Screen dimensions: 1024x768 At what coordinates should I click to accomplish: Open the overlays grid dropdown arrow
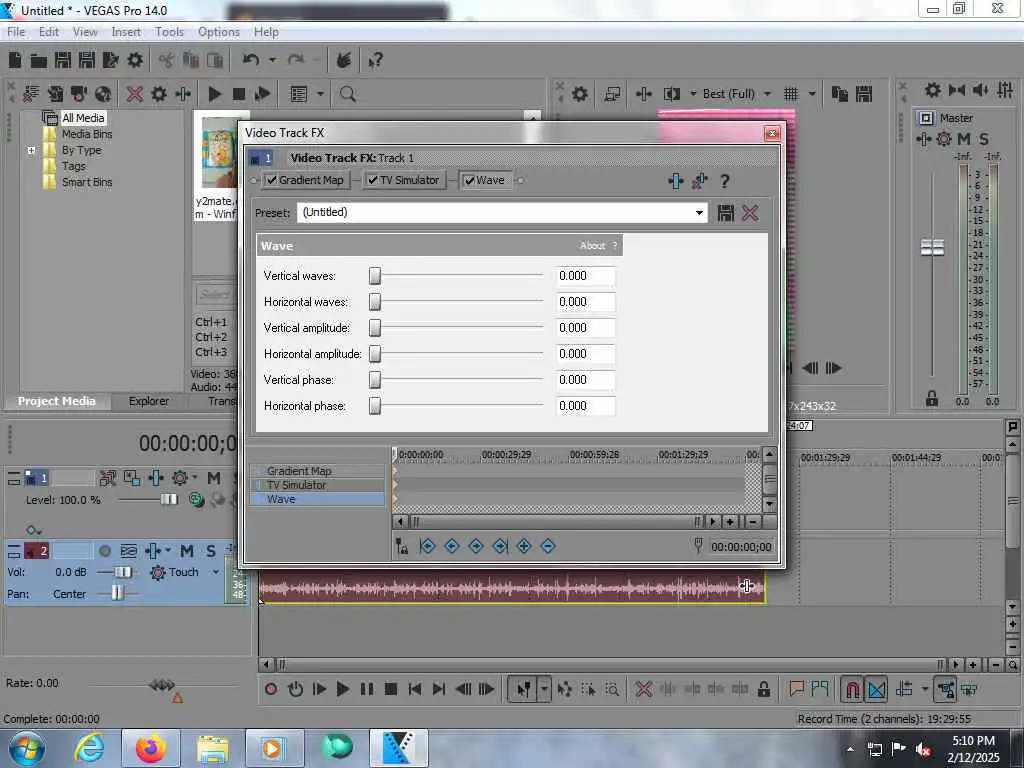tap(812, 94)
